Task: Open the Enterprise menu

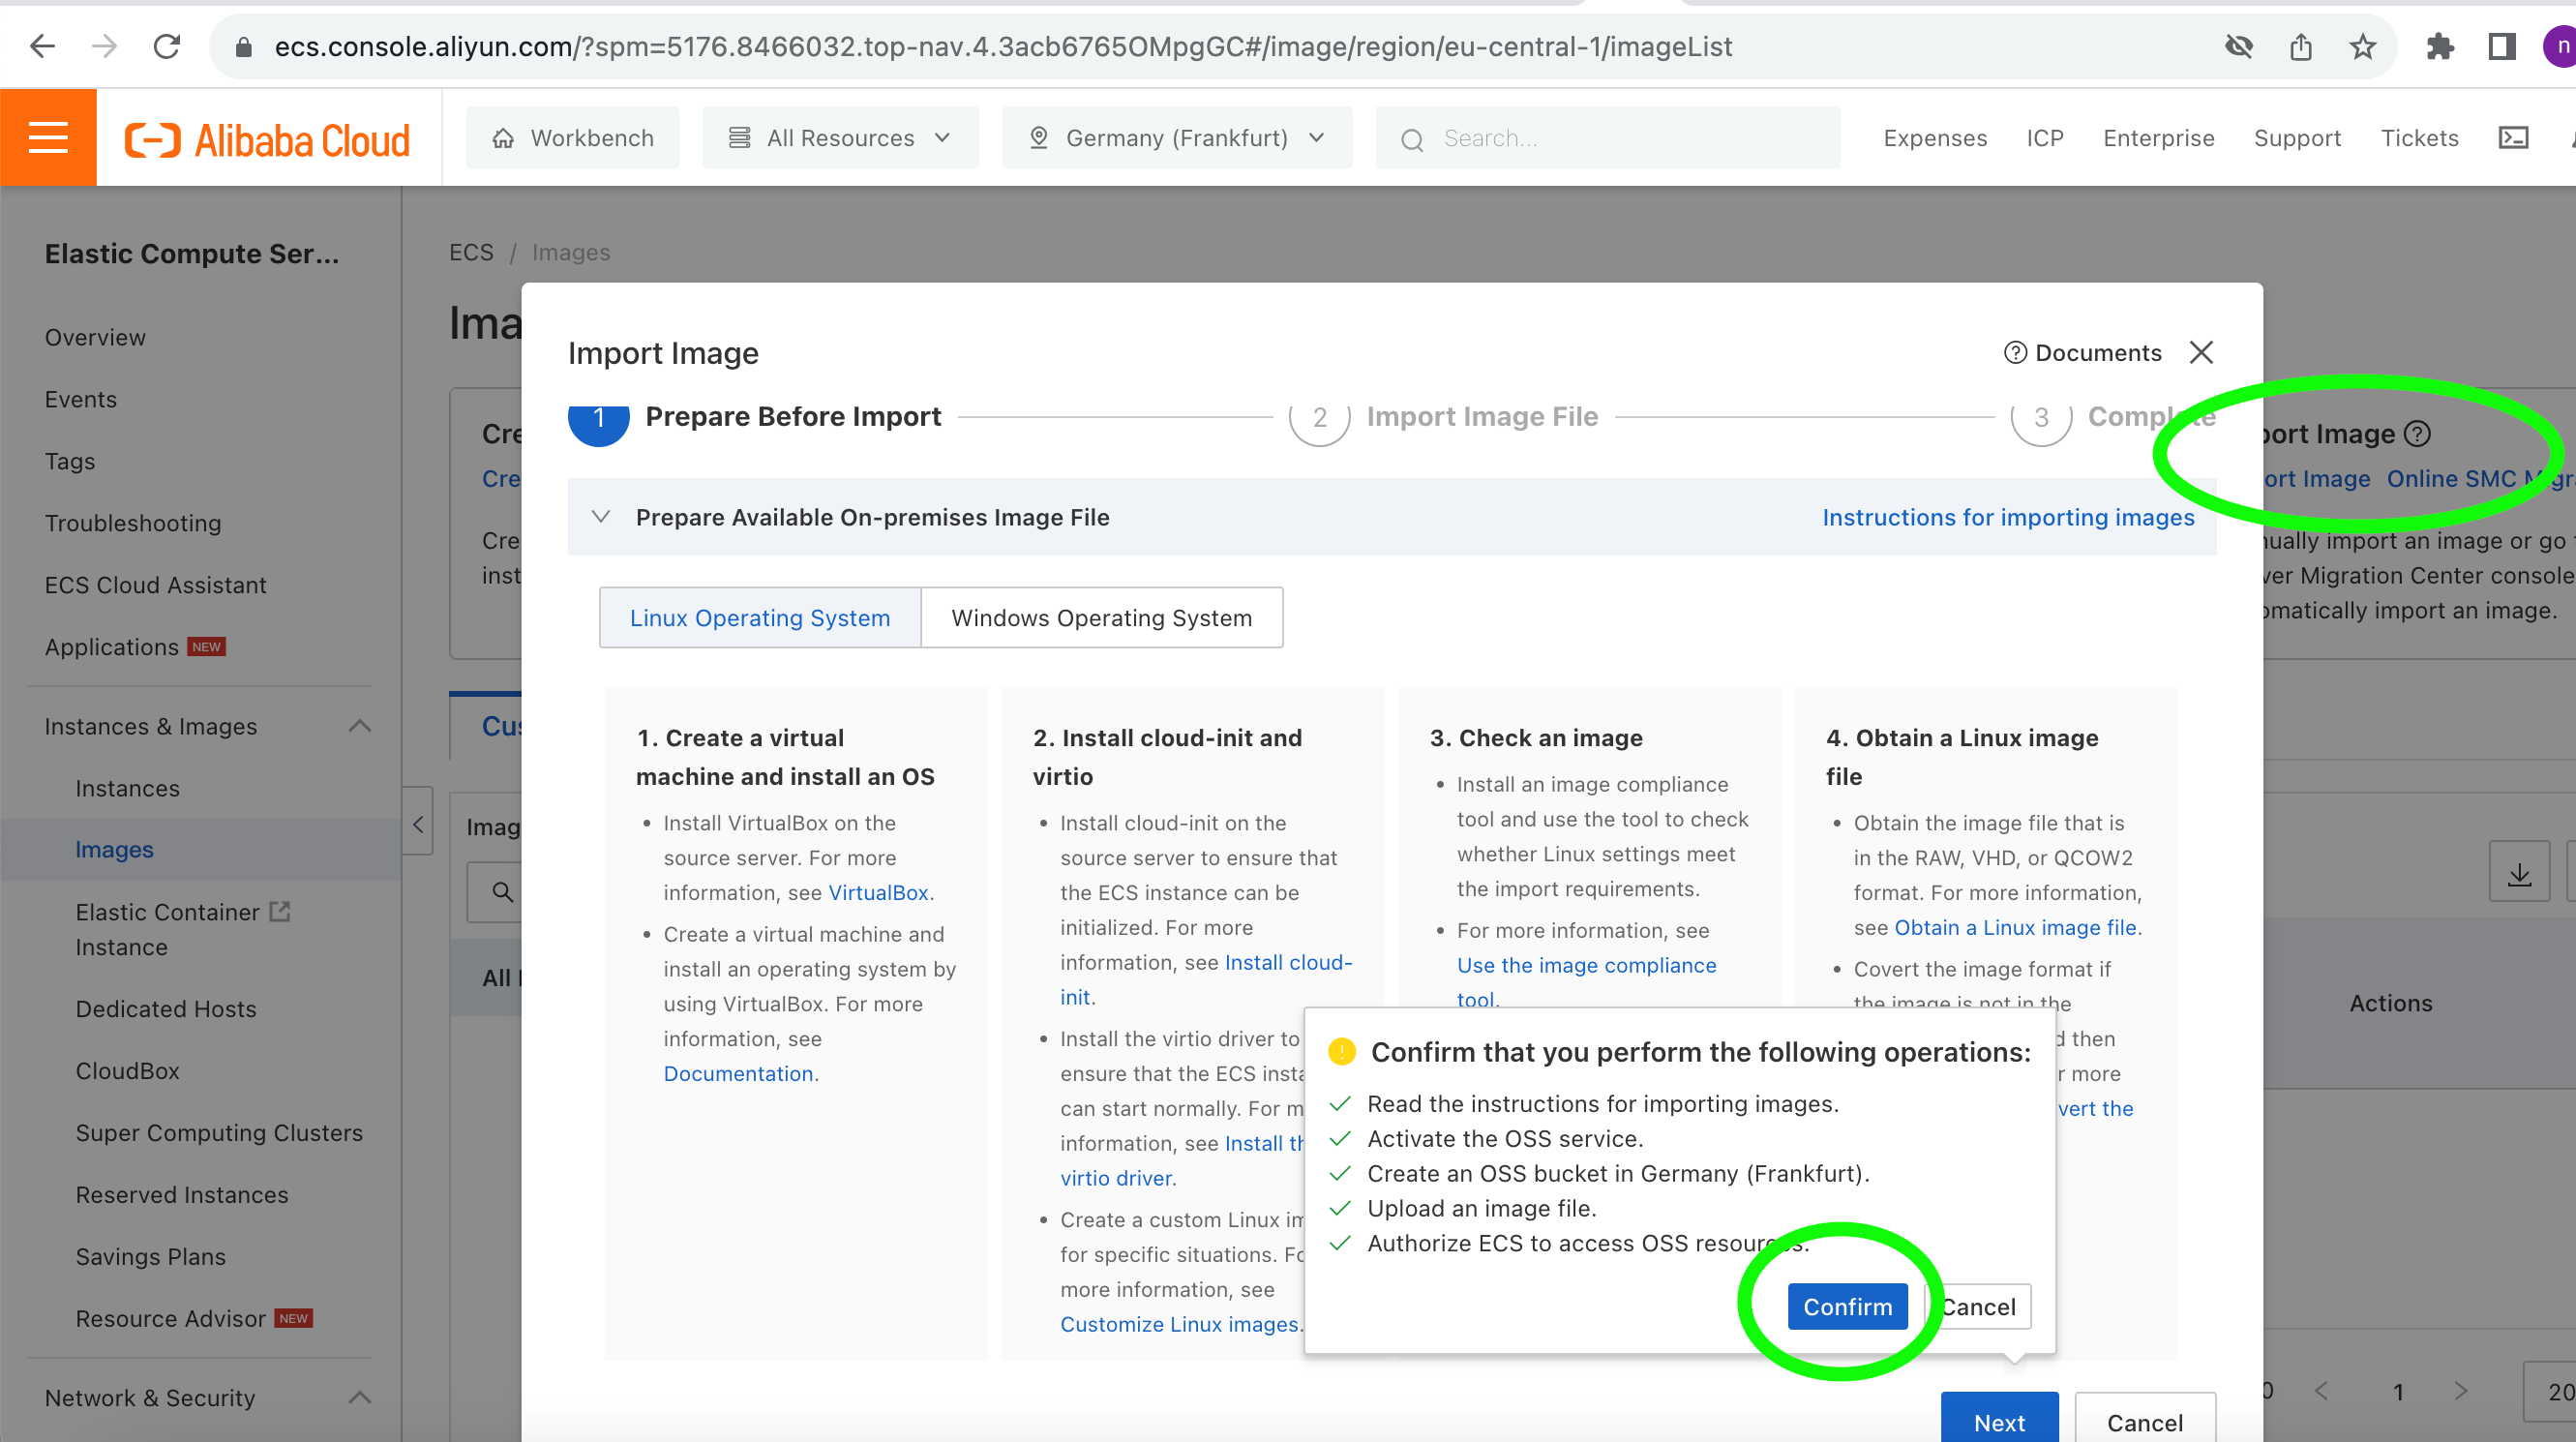Action: tap(2158, 138)
